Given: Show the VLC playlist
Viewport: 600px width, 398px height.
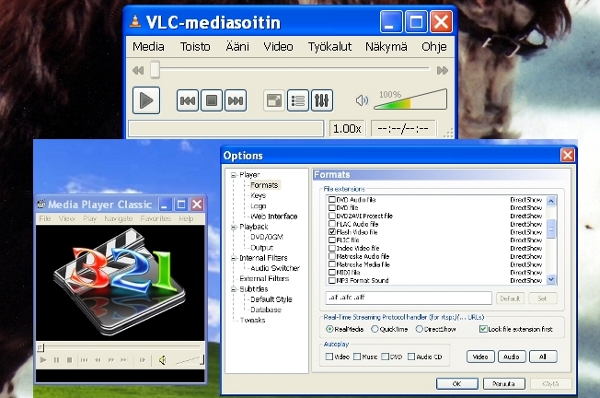Looking at the screenshot, I should (298, 101).
